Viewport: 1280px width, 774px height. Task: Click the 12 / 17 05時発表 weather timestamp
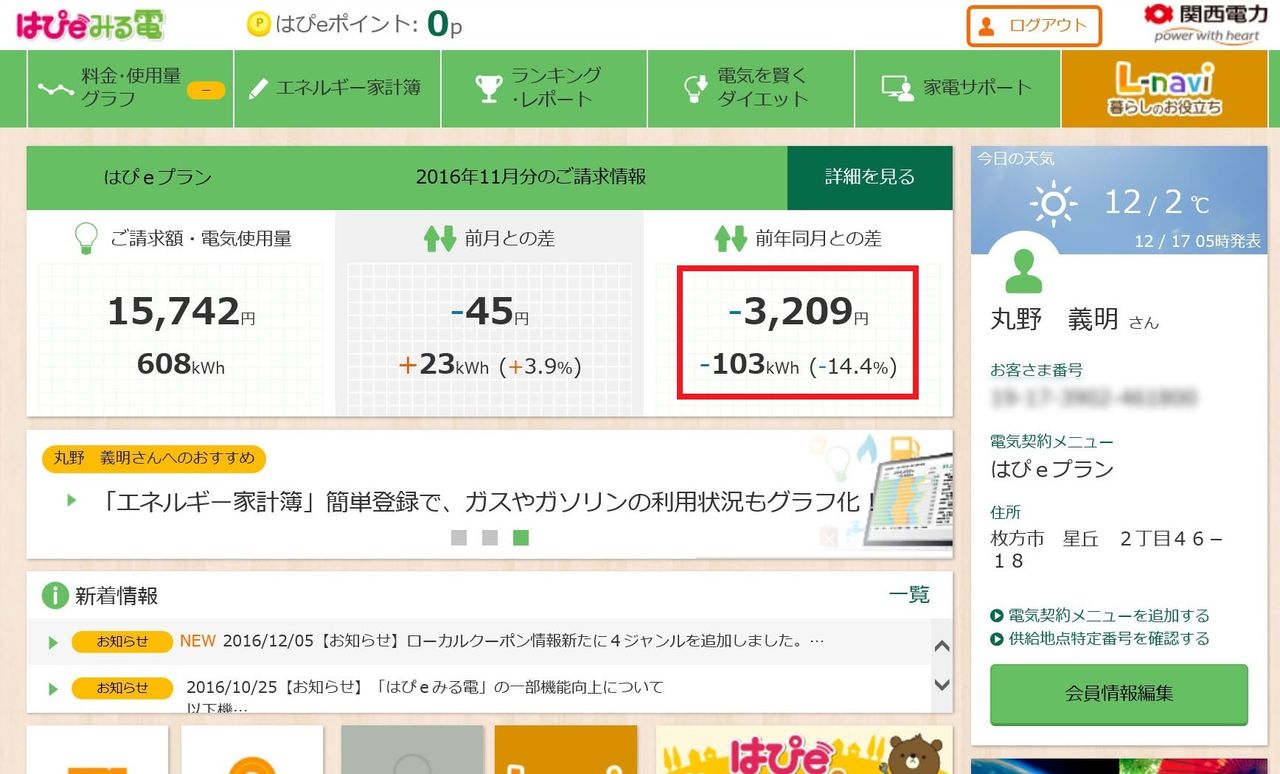1198,242
